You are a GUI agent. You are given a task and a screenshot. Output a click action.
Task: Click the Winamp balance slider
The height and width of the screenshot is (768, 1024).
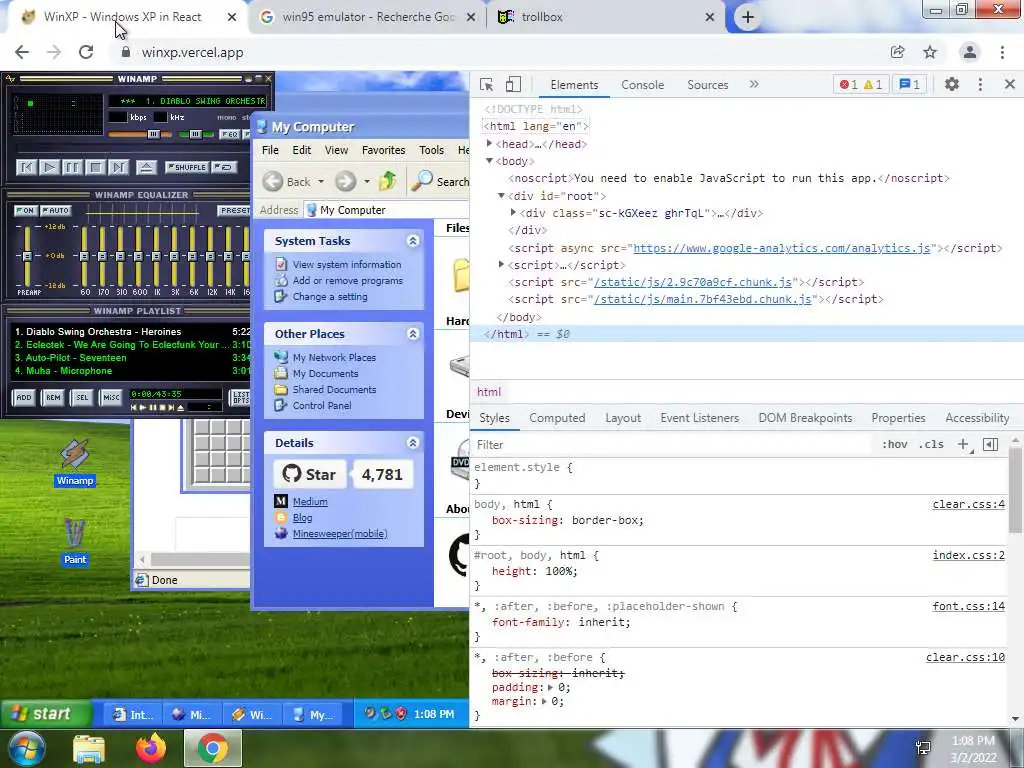pyautogui.click(x=196, y=134)
